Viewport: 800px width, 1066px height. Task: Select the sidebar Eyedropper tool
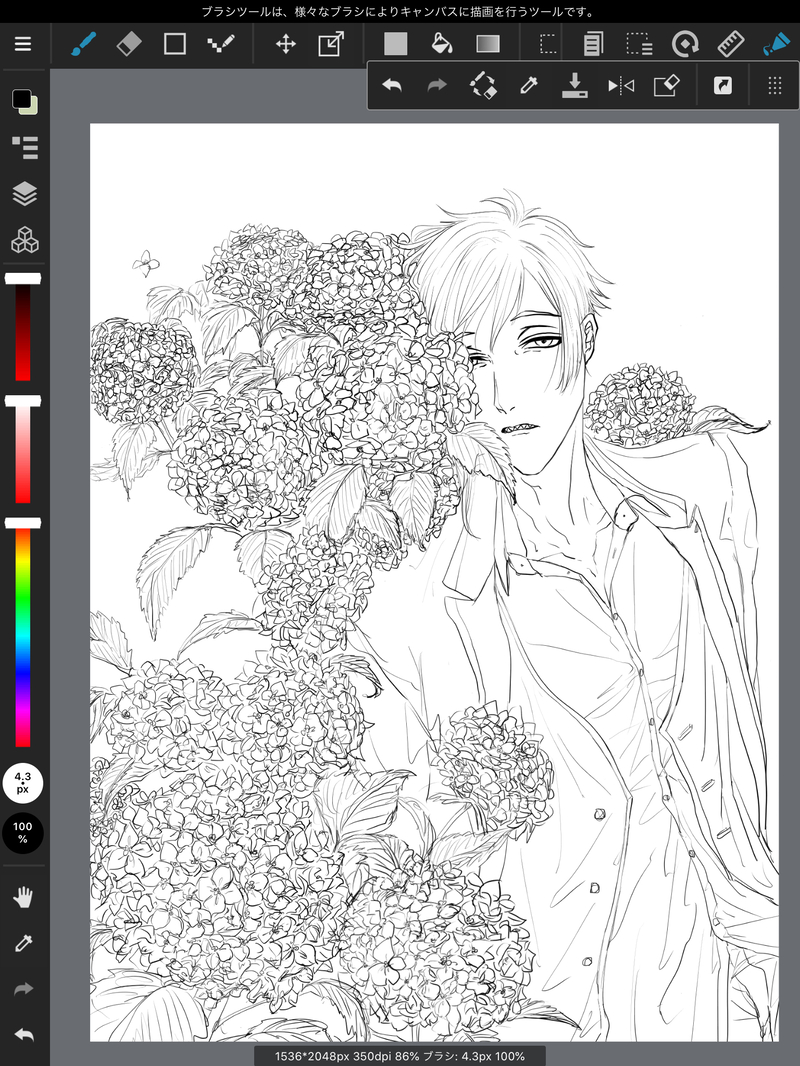pyautogui.click(x=23, y=943)
